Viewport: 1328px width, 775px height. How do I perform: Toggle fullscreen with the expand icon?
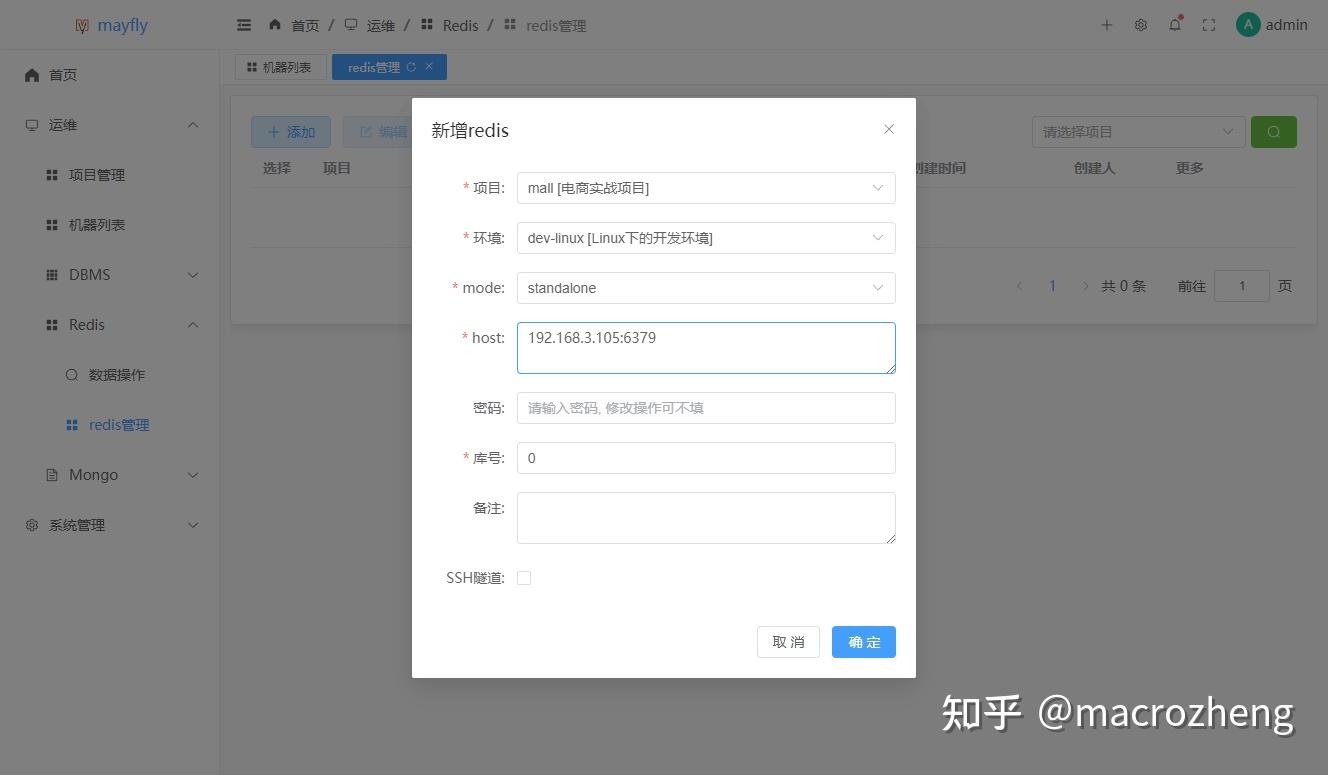point(1208,25)
